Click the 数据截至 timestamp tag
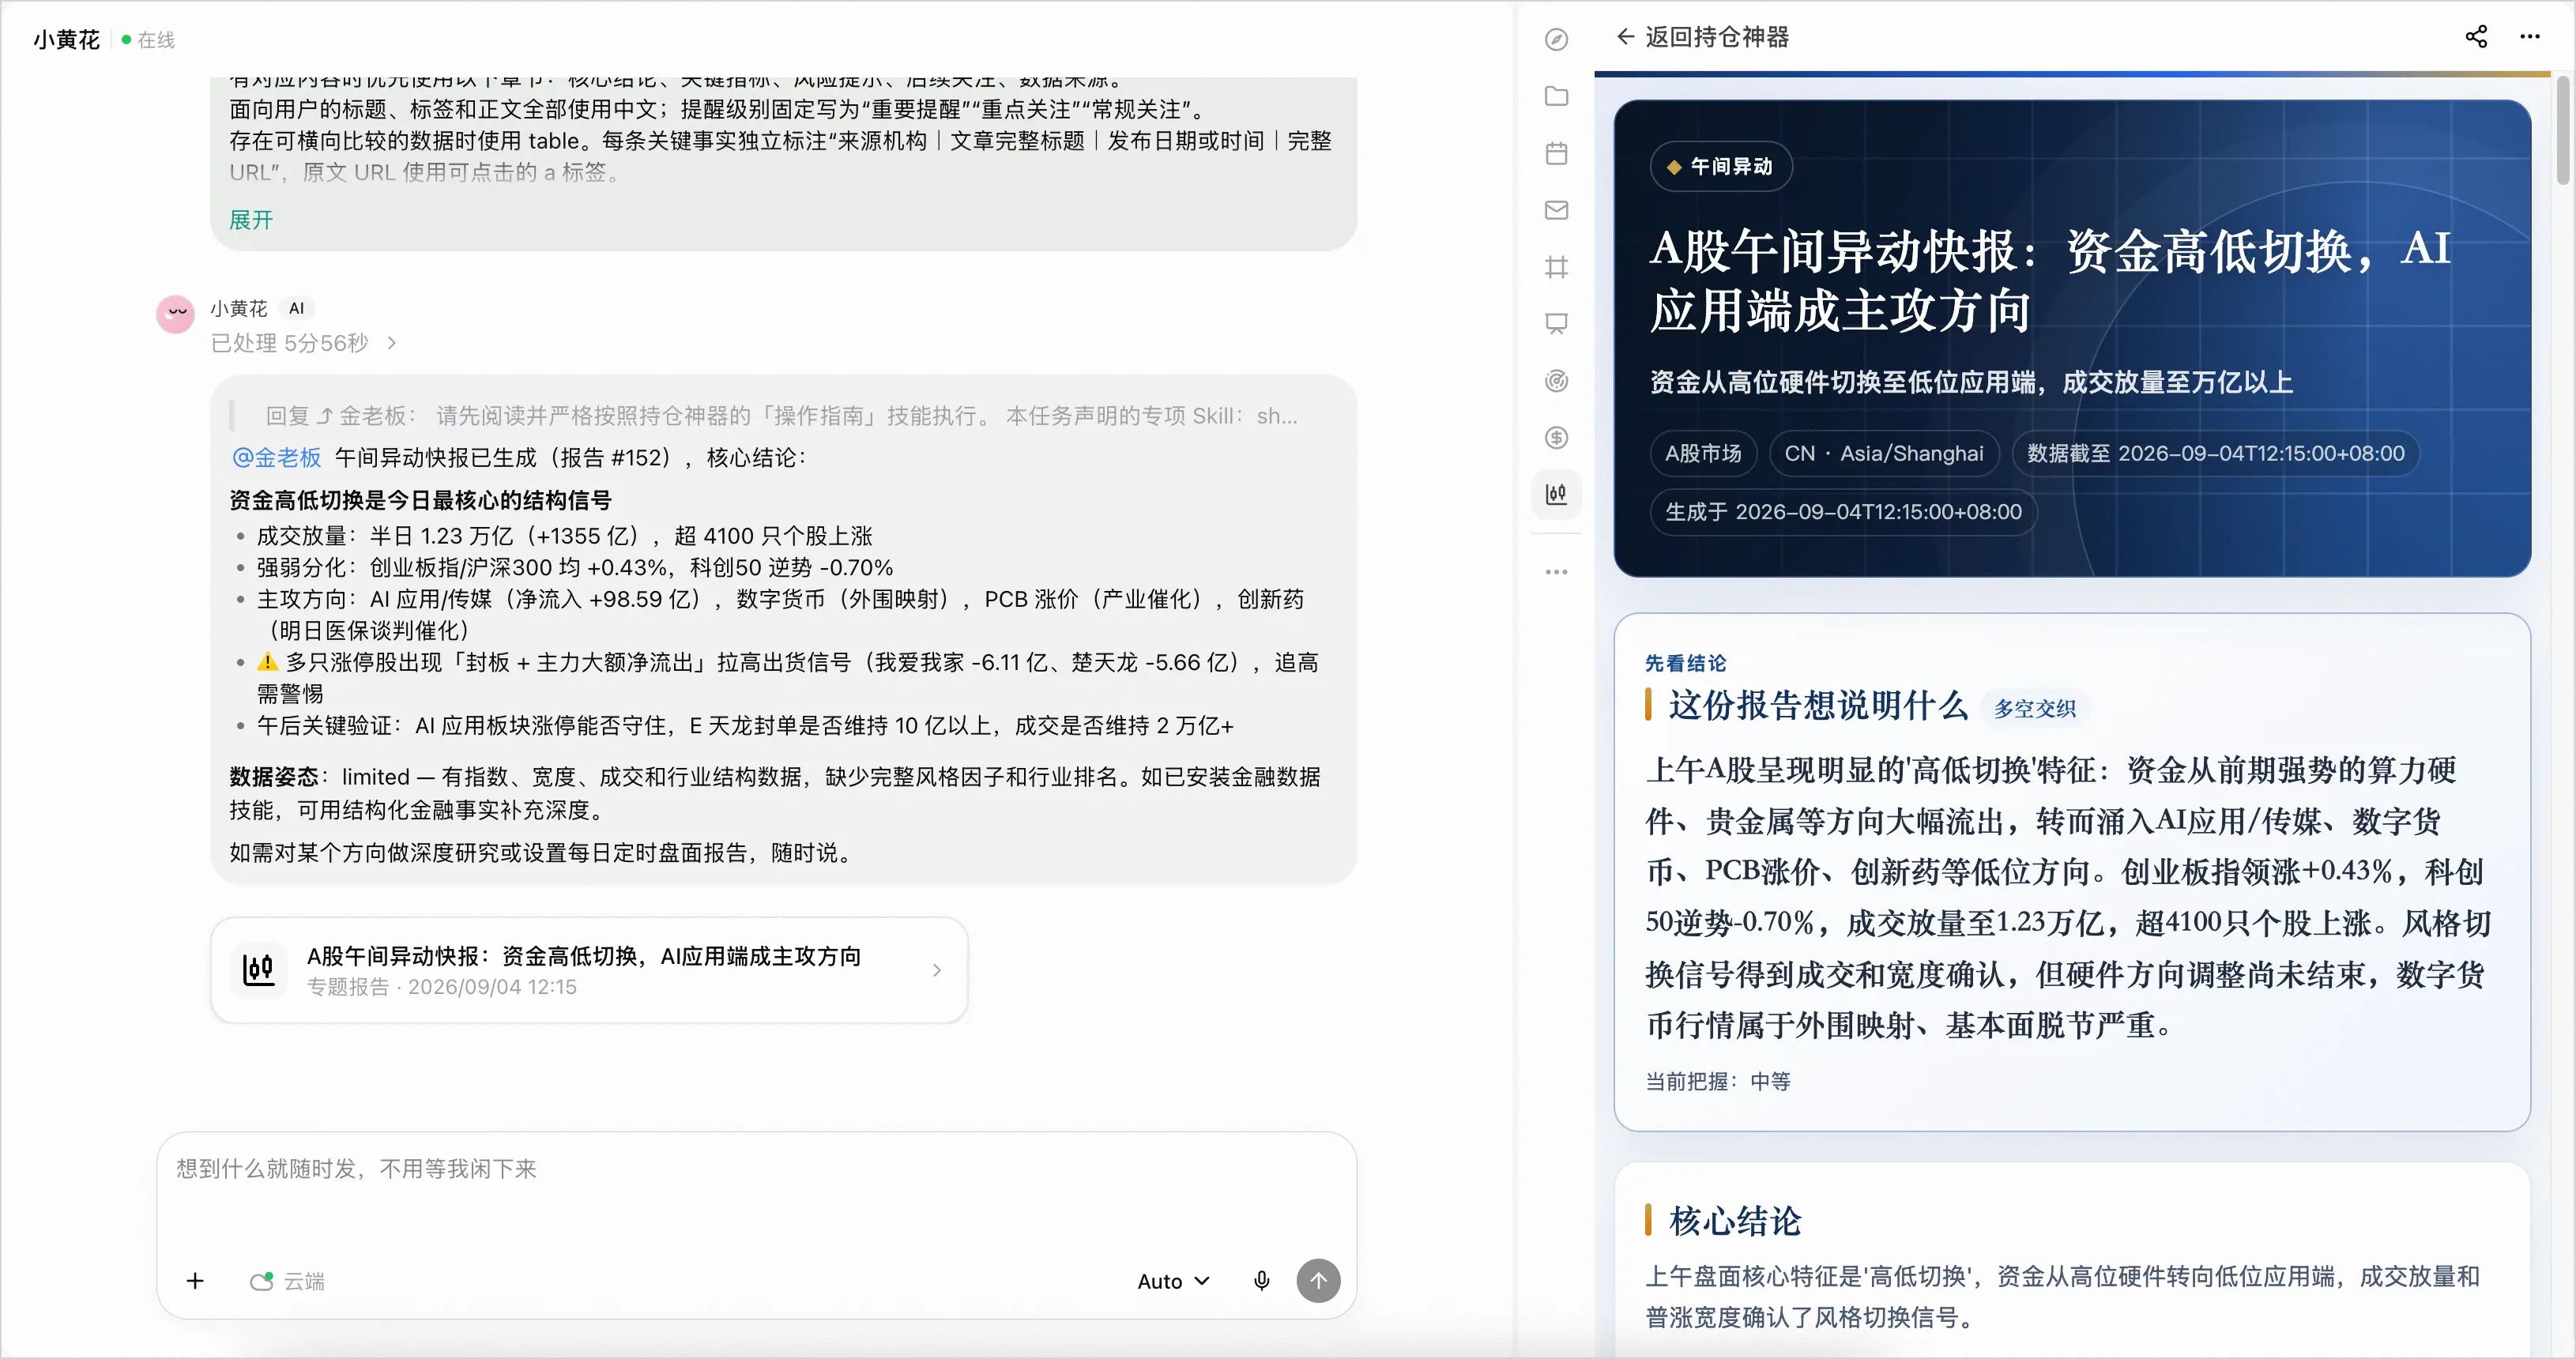 pyautogui.click(x=2215, y=453)
